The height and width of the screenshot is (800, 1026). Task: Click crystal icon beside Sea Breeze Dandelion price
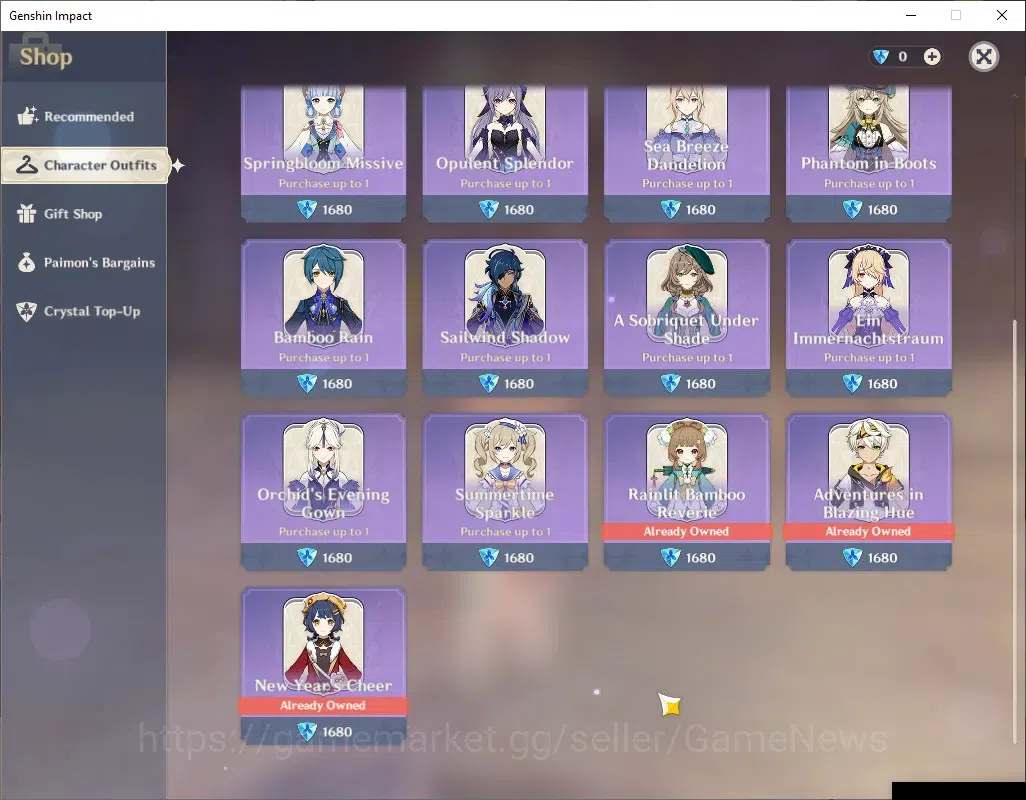point(670,209)
